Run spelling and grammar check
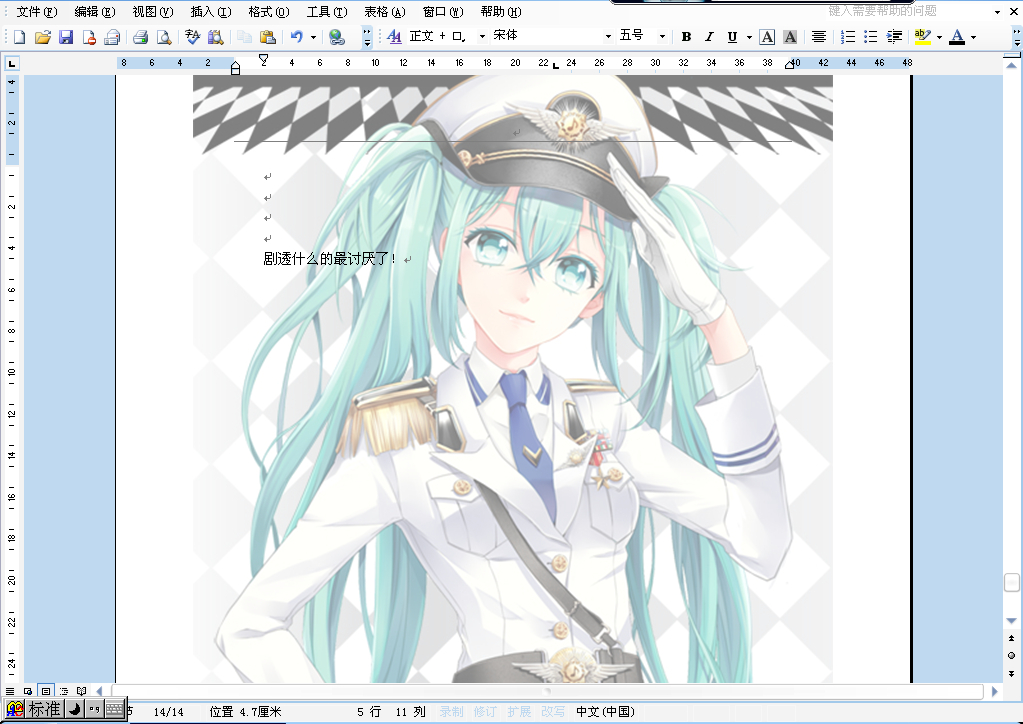Screen dimensions: 1023x724 click(192, 37)
